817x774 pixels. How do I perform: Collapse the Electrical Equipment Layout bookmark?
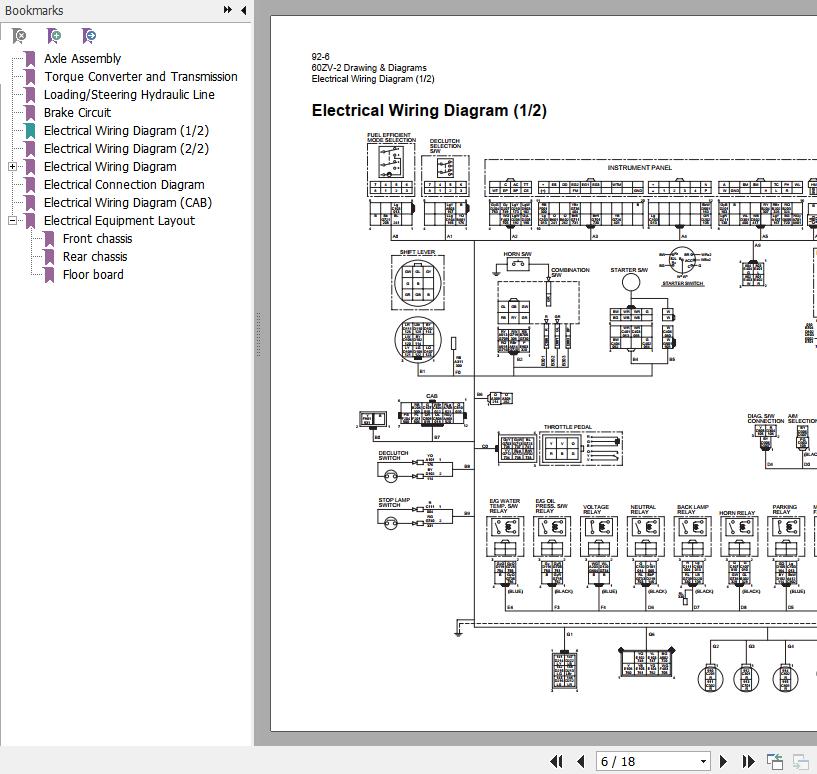[12, 221]
